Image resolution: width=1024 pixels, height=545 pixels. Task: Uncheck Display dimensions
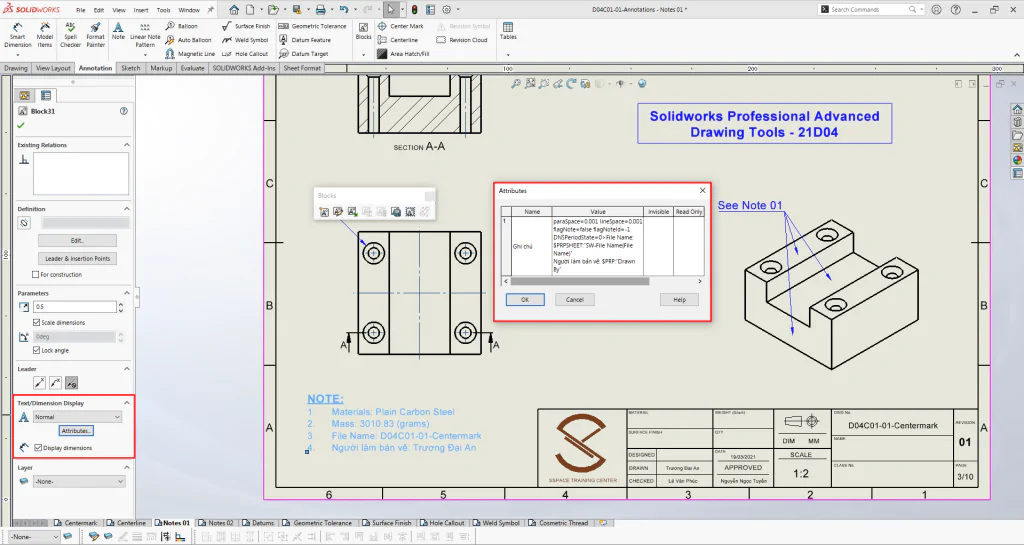[38, 448]
